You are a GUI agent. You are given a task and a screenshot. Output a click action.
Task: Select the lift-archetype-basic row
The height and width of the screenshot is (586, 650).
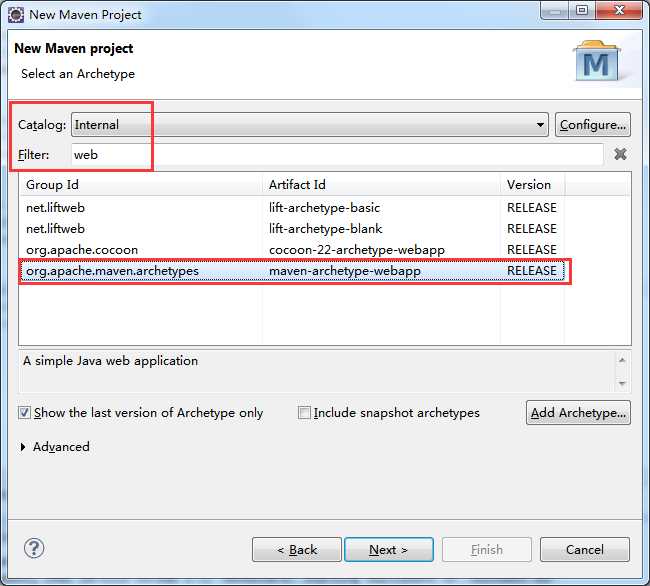coord(292,208)
